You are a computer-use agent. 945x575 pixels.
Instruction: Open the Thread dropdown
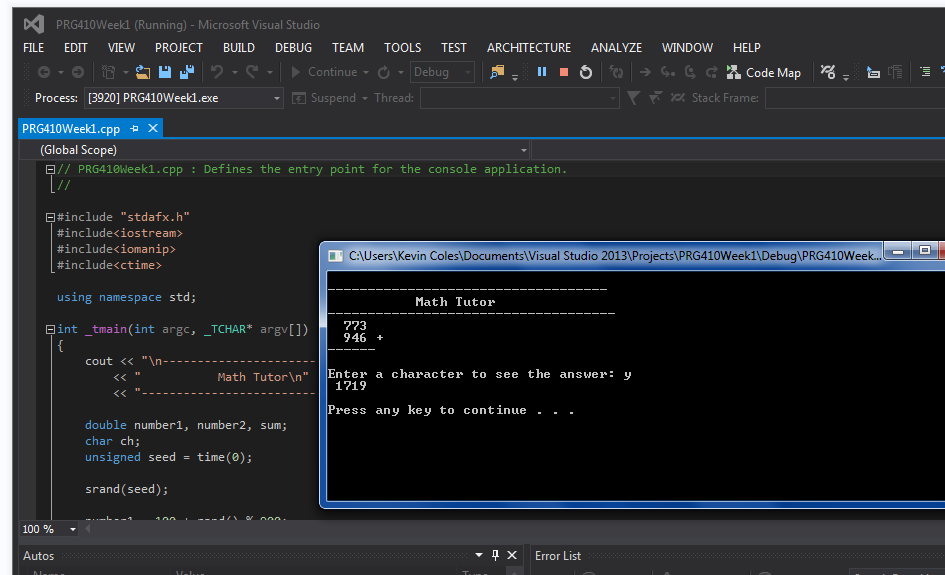coord(520,98)
